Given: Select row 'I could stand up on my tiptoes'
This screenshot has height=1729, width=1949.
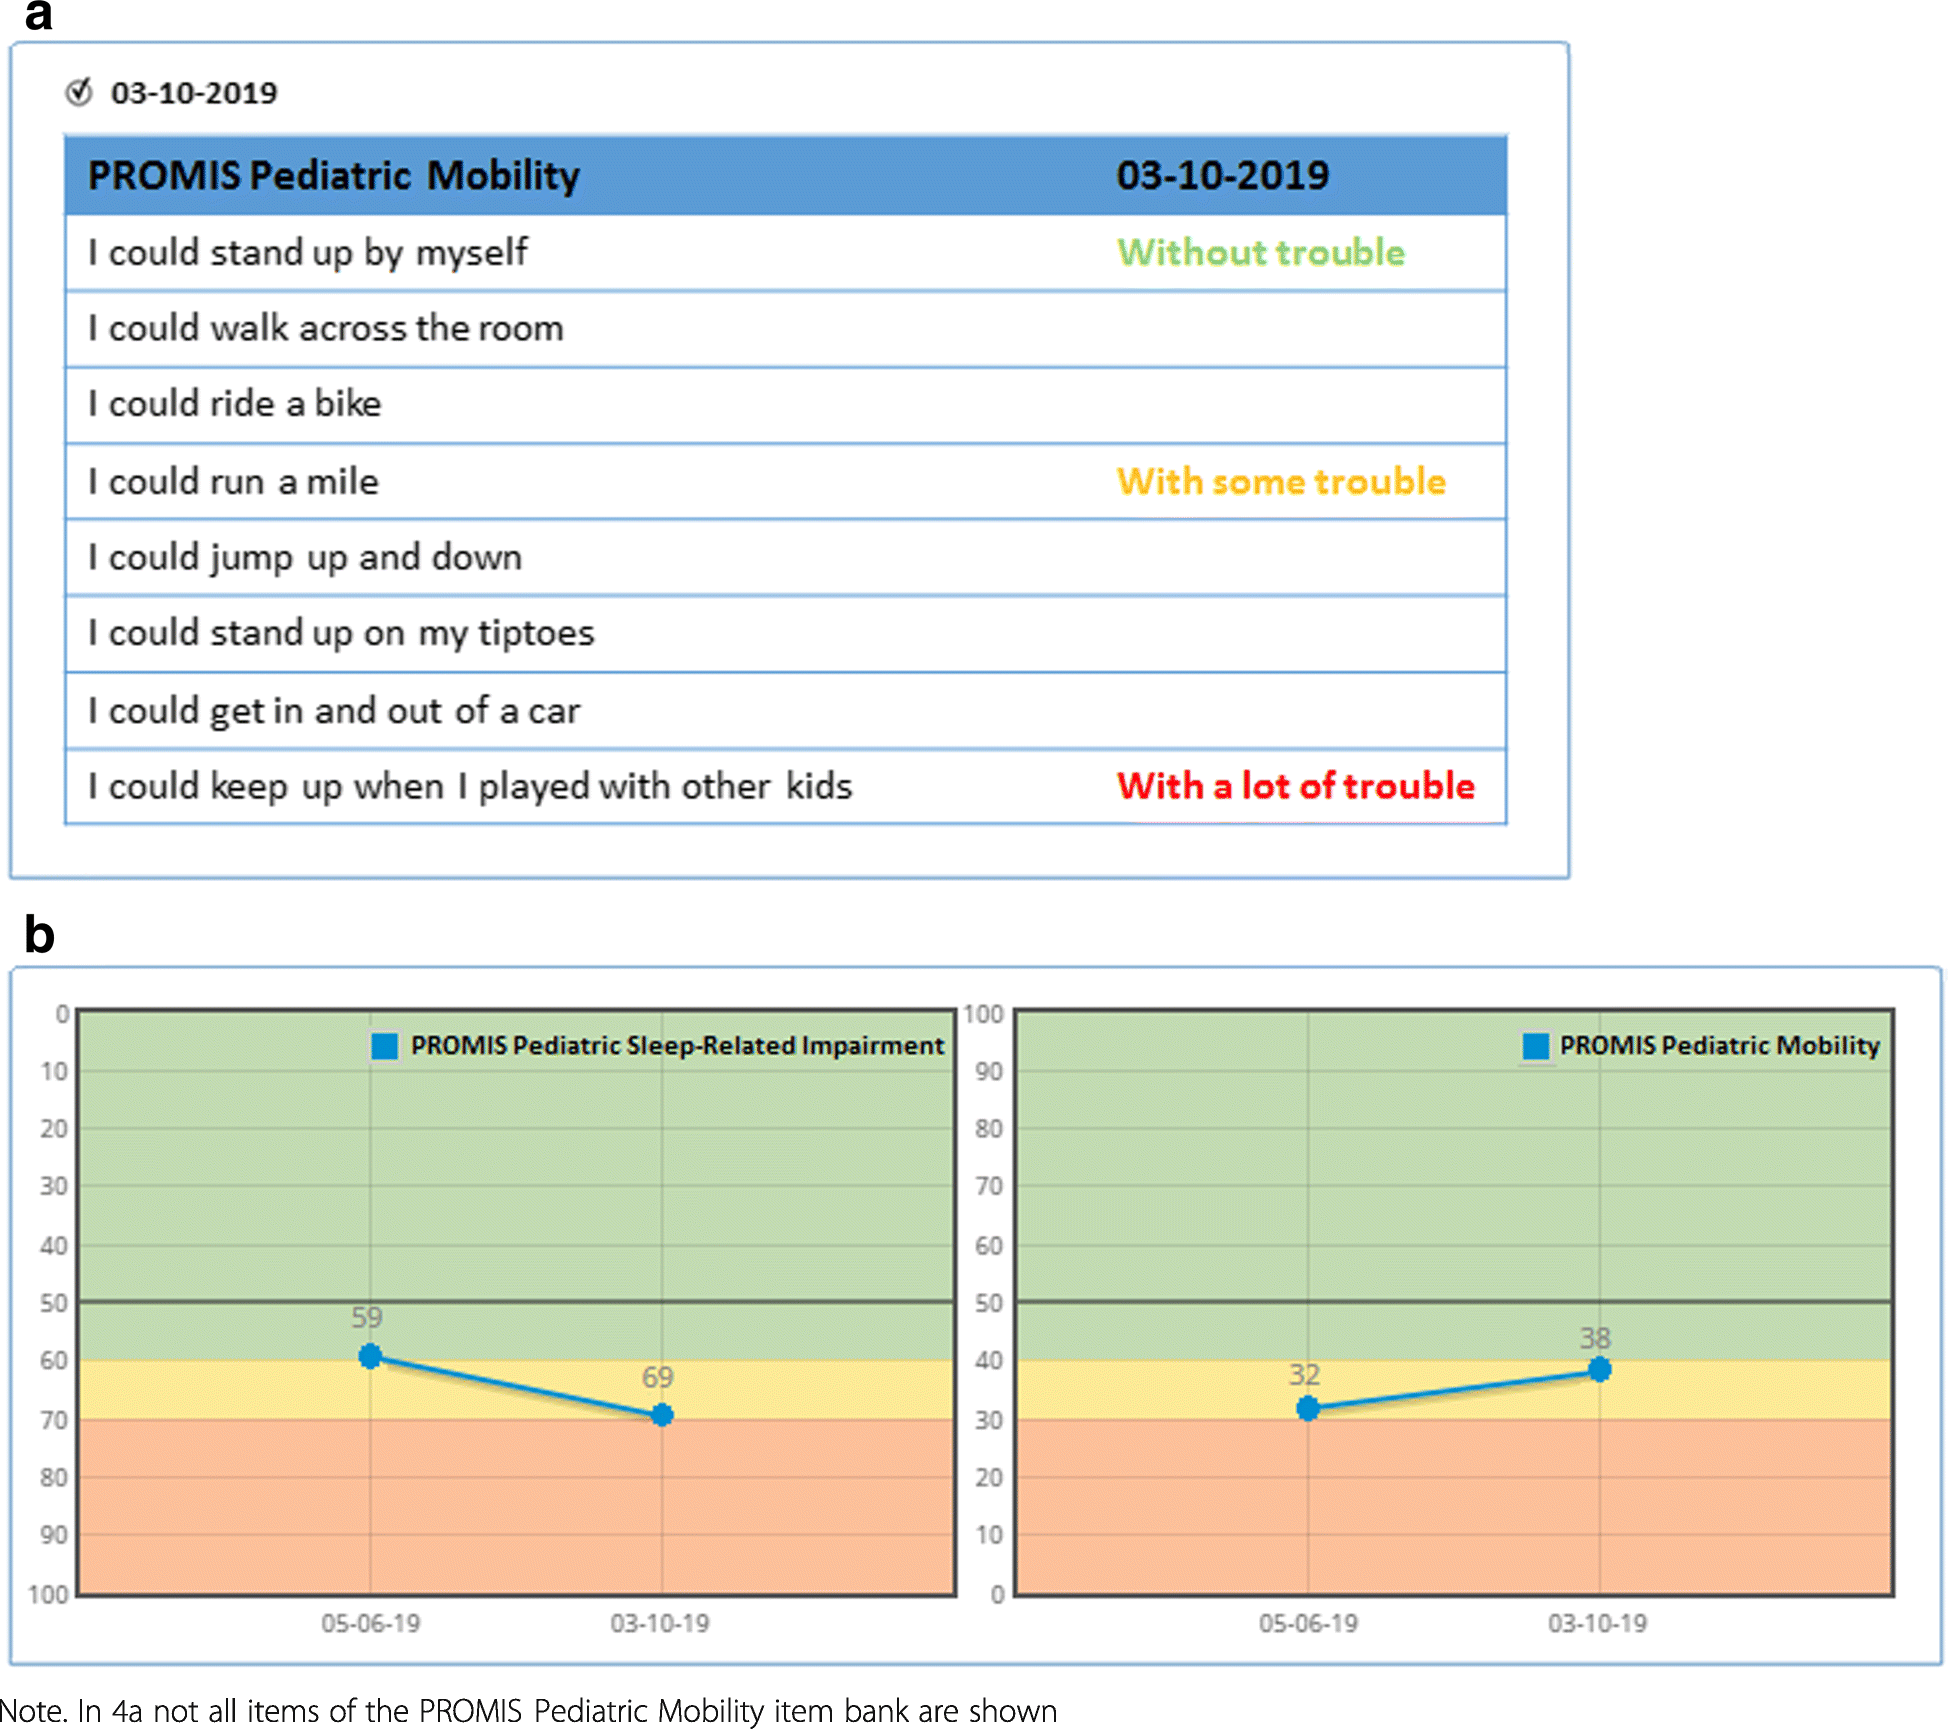Looking at the screenshot, I should (x=785, y=634).
